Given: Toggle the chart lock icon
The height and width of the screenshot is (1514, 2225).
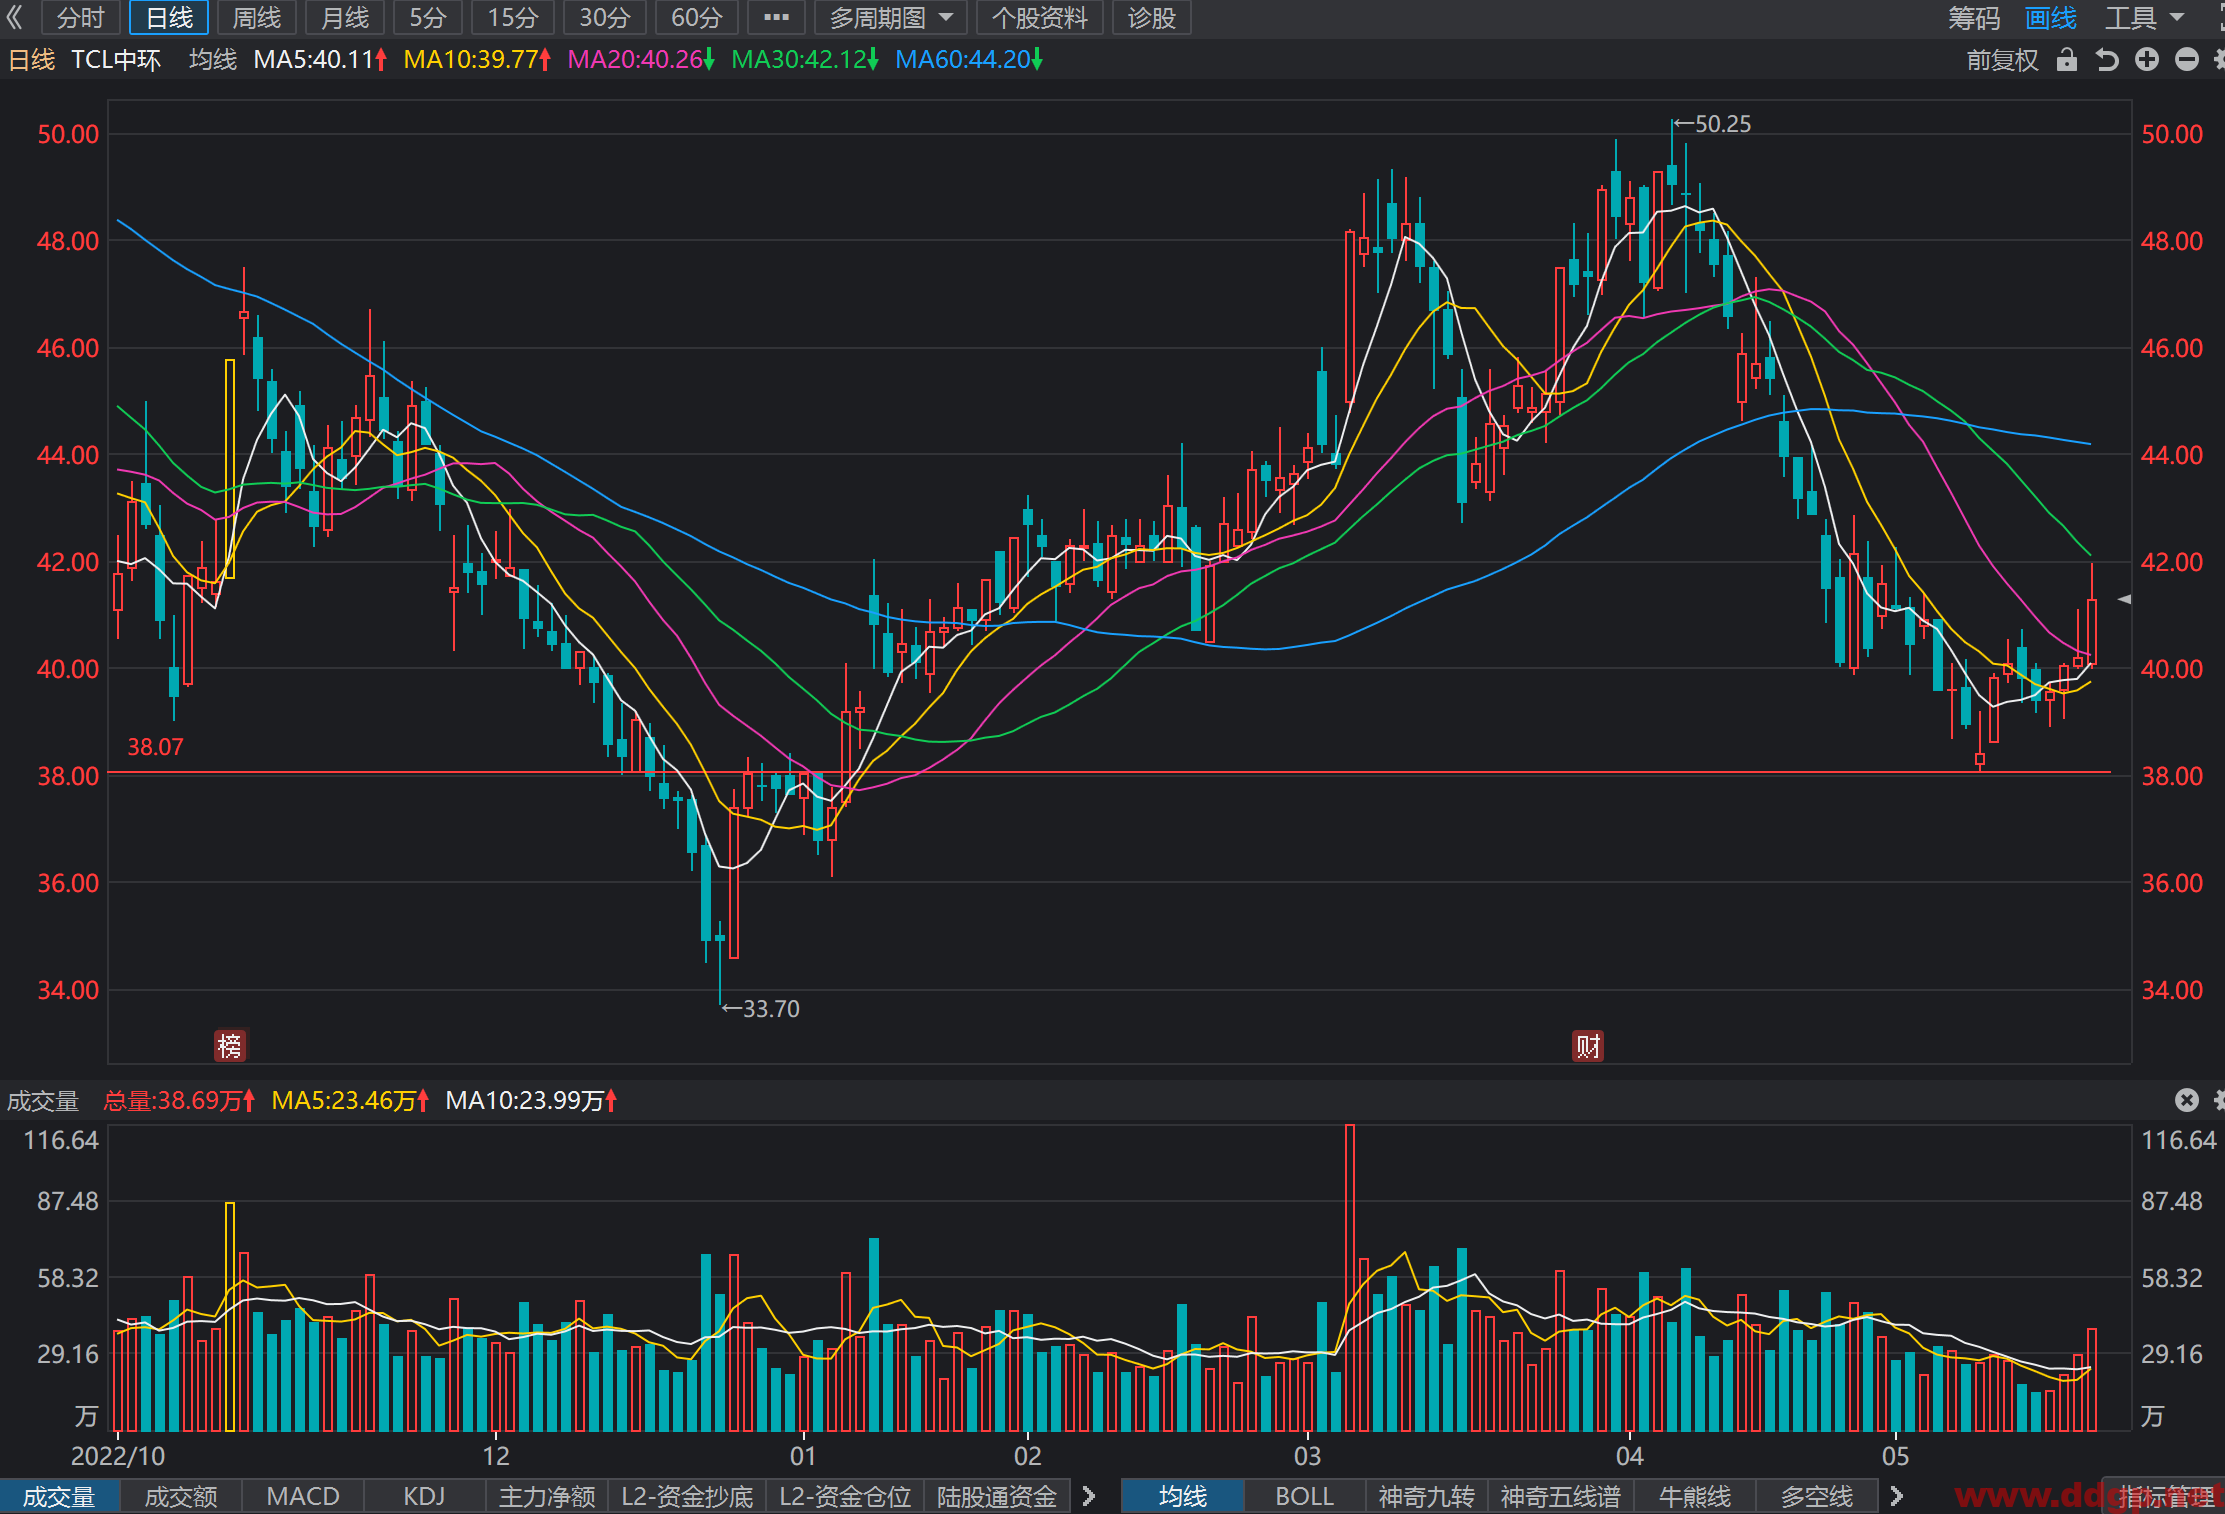Looking at the screenshot, I should (x=2067, y=60).
